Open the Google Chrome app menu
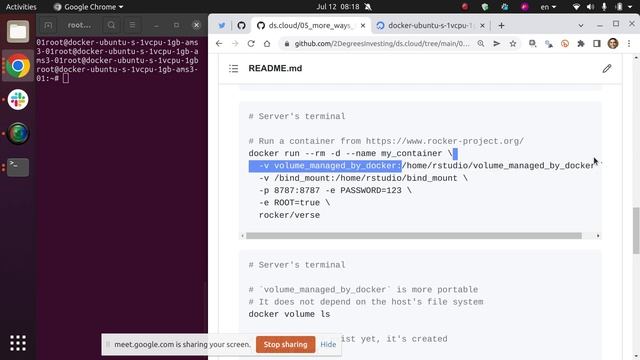The image size is (640, 360). coord(88,7)
